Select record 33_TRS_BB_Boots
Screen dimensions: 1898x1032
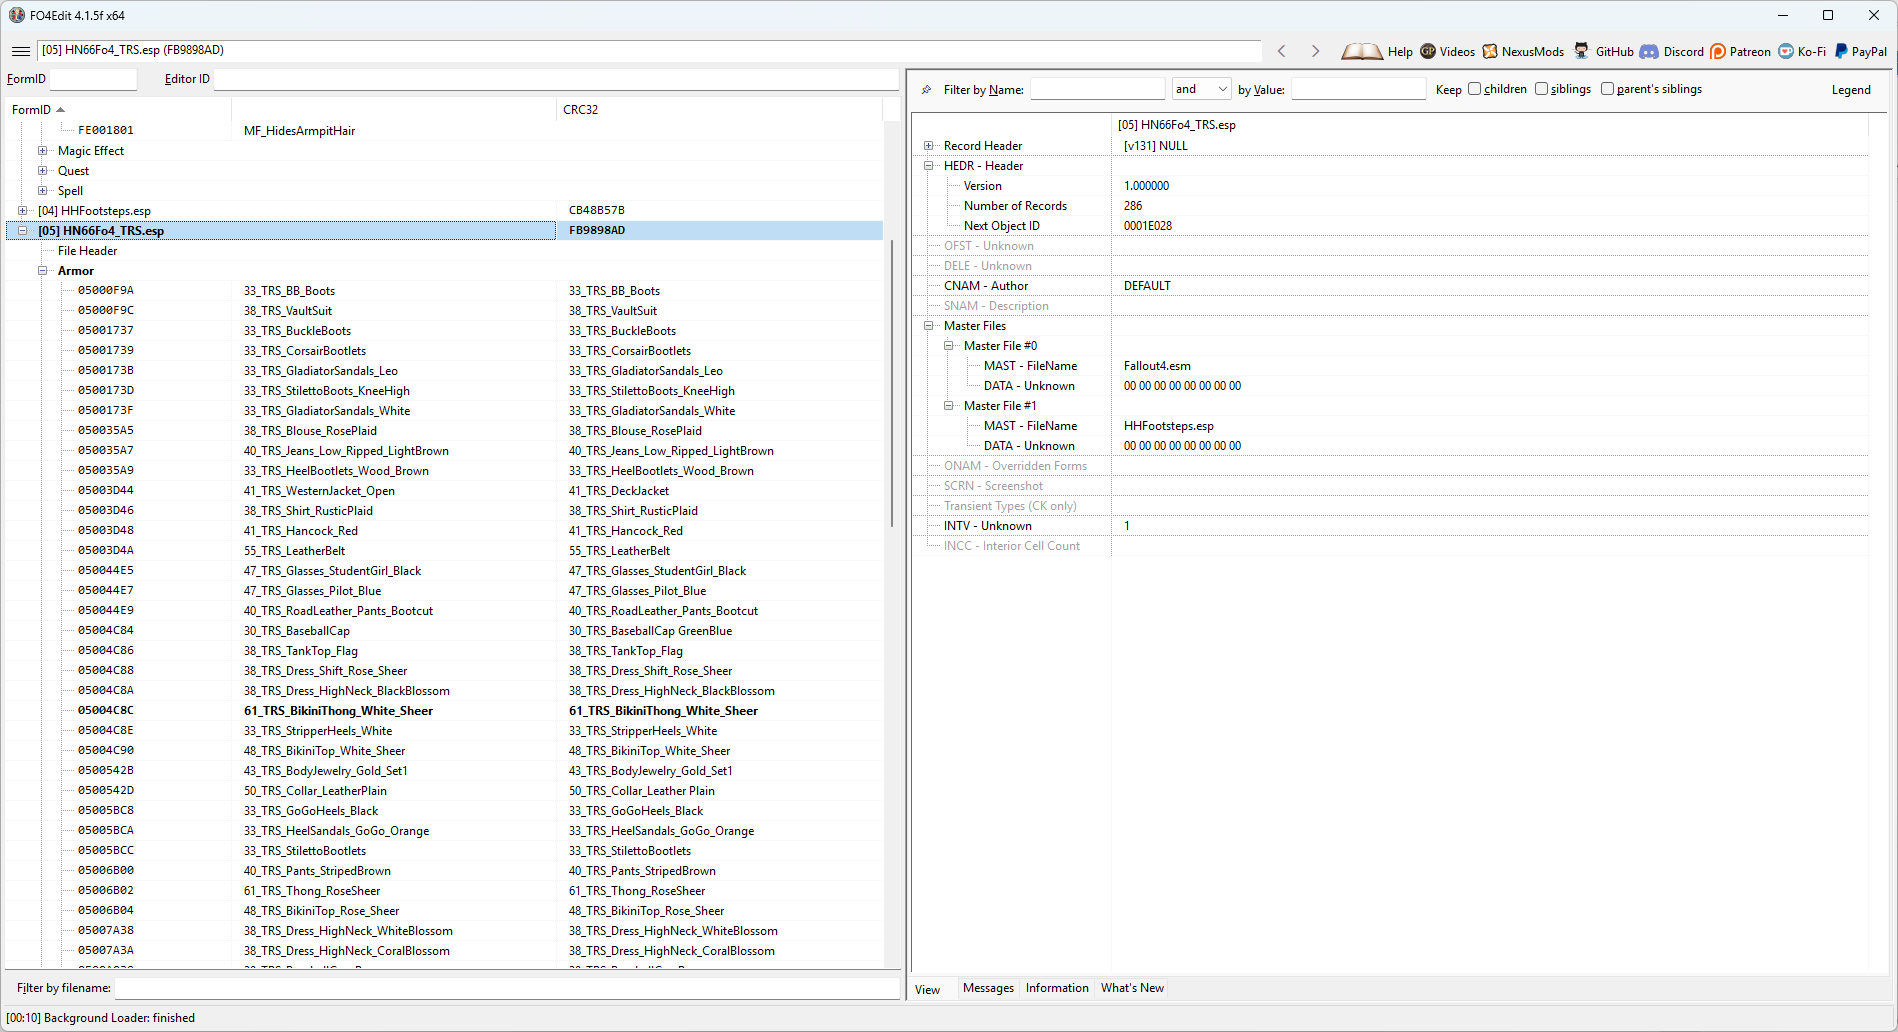(x=289, y=291)
